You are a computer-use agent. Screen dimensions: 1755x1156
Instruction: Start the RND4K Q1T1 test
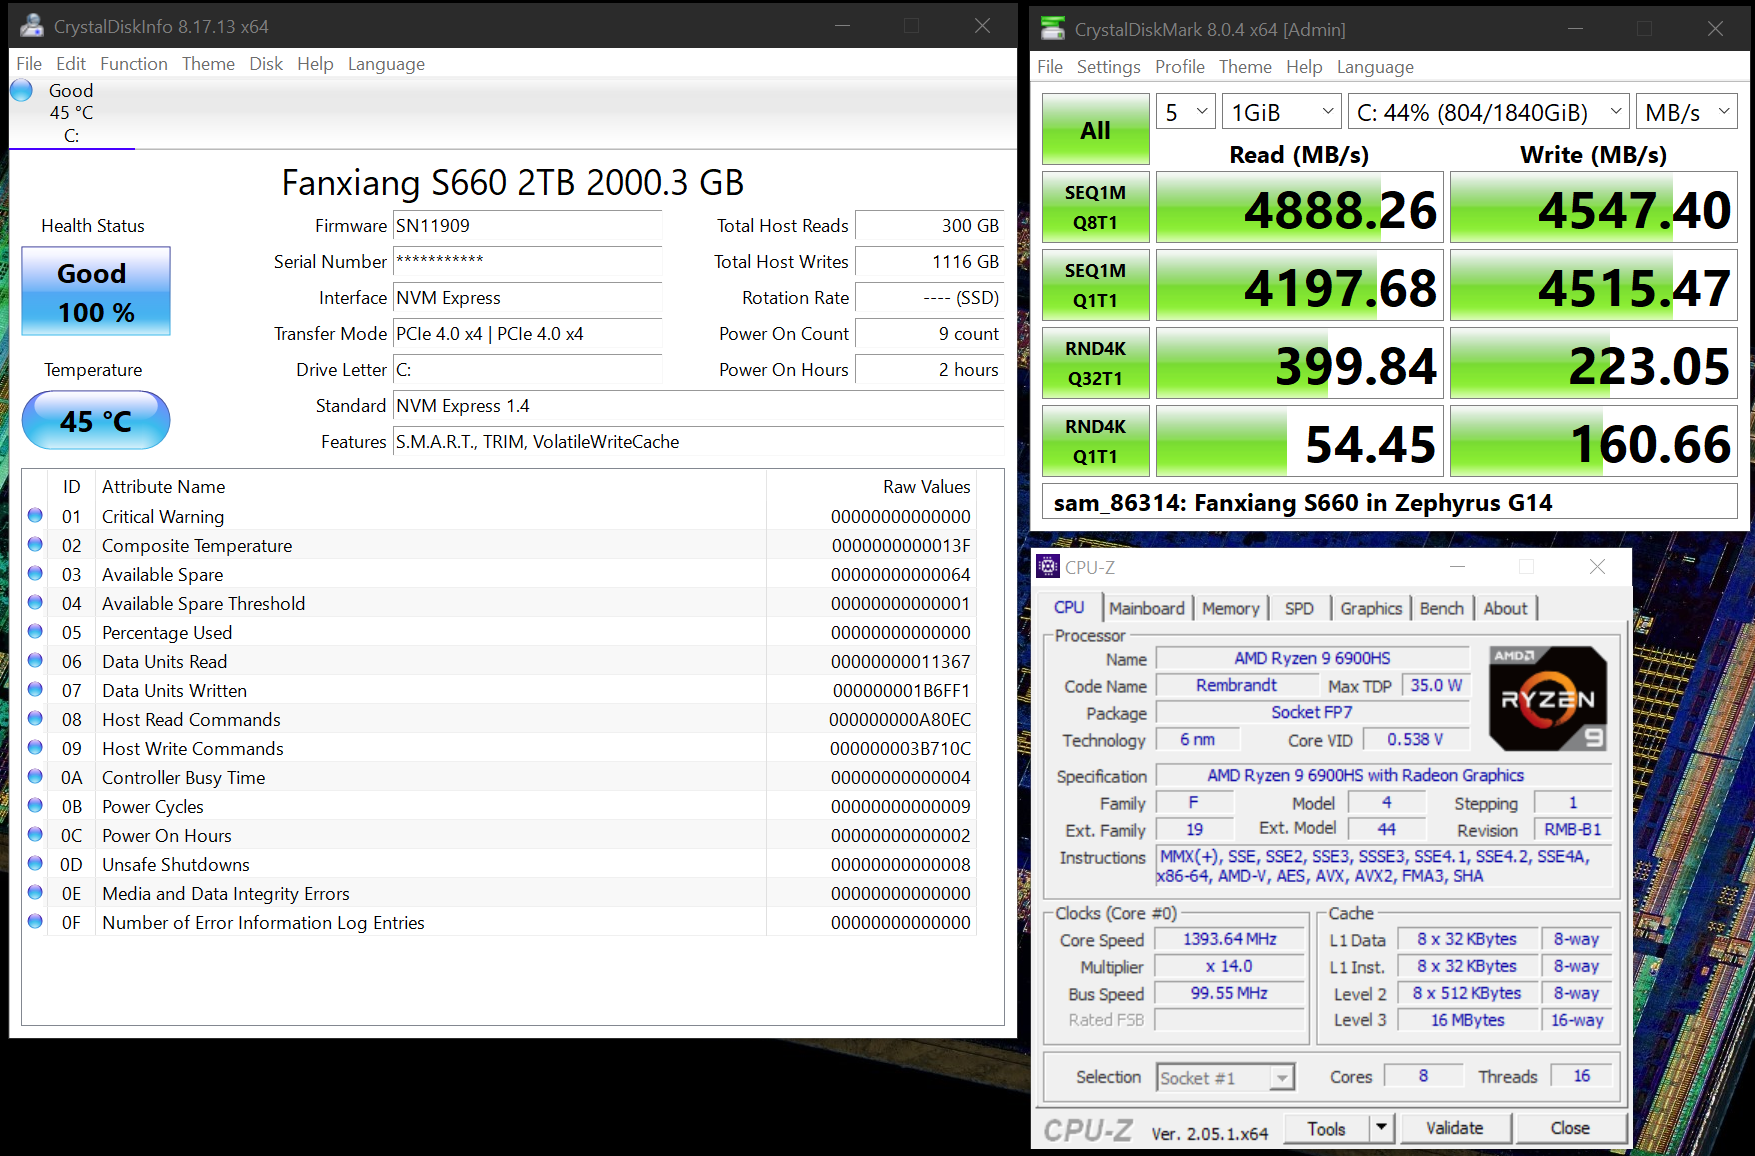pyautogui.click(x=1095, y=441)
